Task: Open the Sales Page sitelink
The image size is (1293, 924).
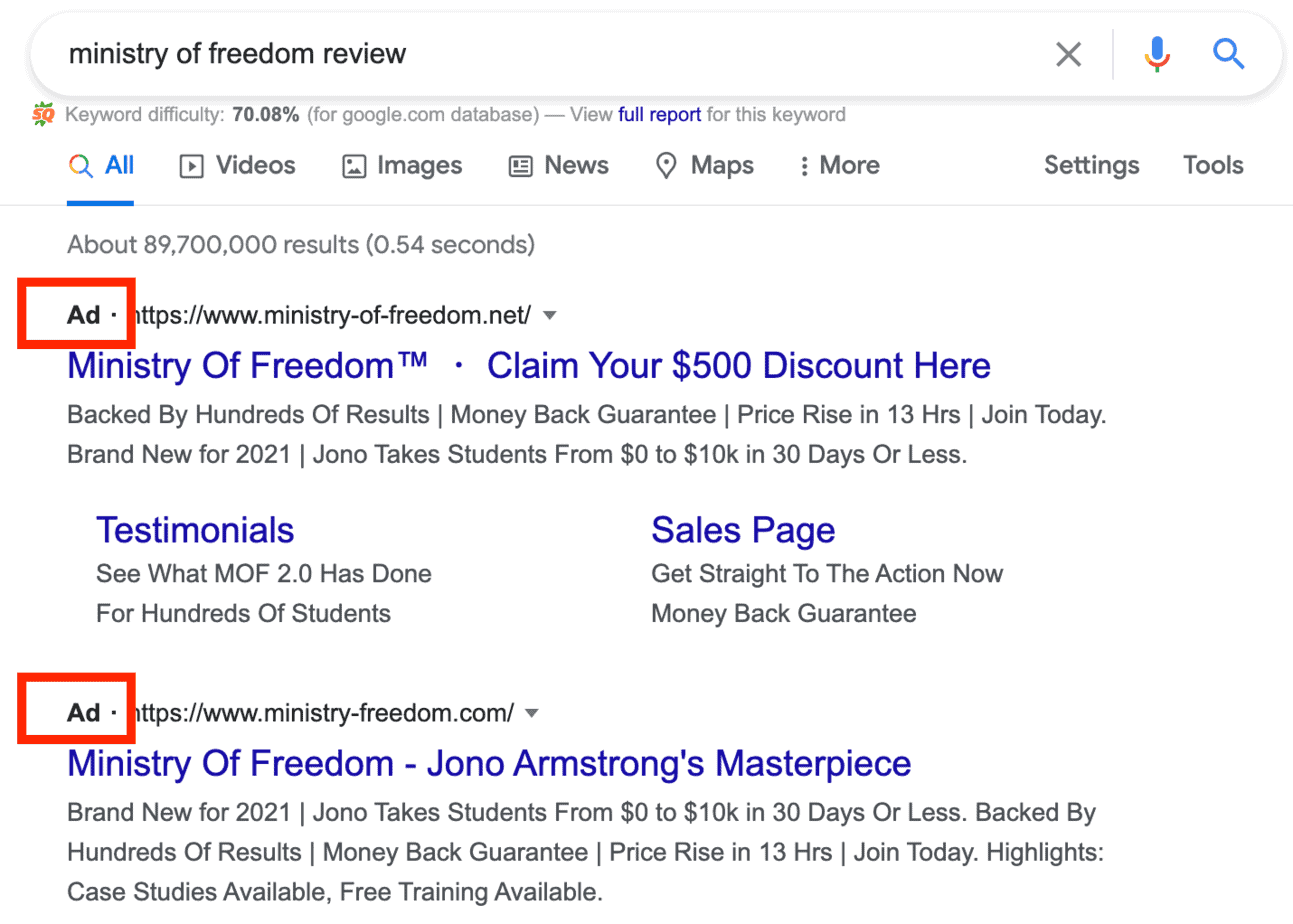Action: pos(743,530)
